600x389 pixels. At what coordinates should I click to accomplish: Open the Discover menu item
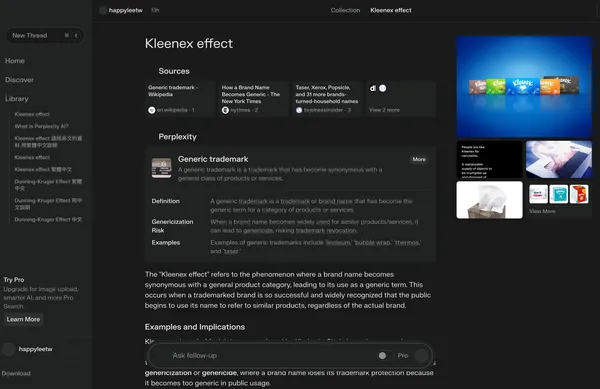(19, 80)
